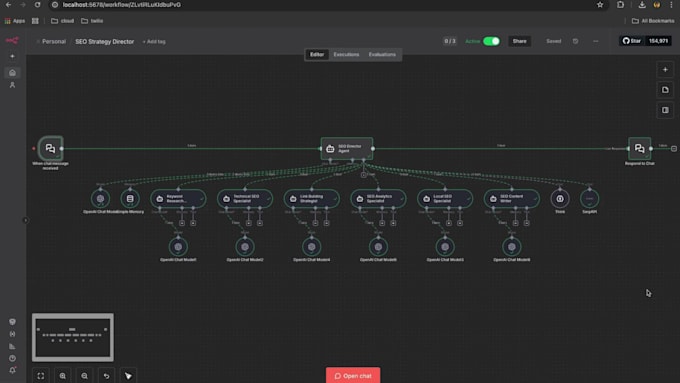The image size is (680, 383).
Task: Add a sticky note to canvas
Action: (665, 90)
